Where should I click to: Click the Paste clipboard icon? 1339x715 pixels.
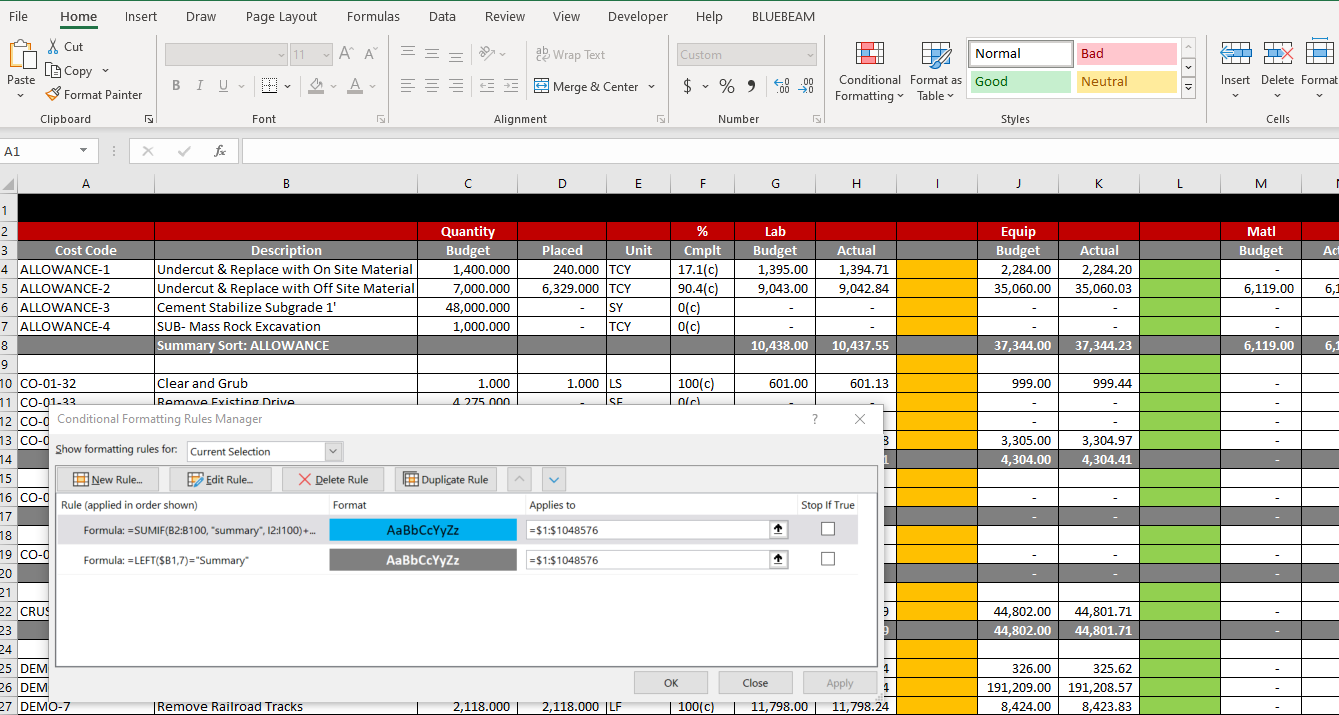click(x=21, y=56)
